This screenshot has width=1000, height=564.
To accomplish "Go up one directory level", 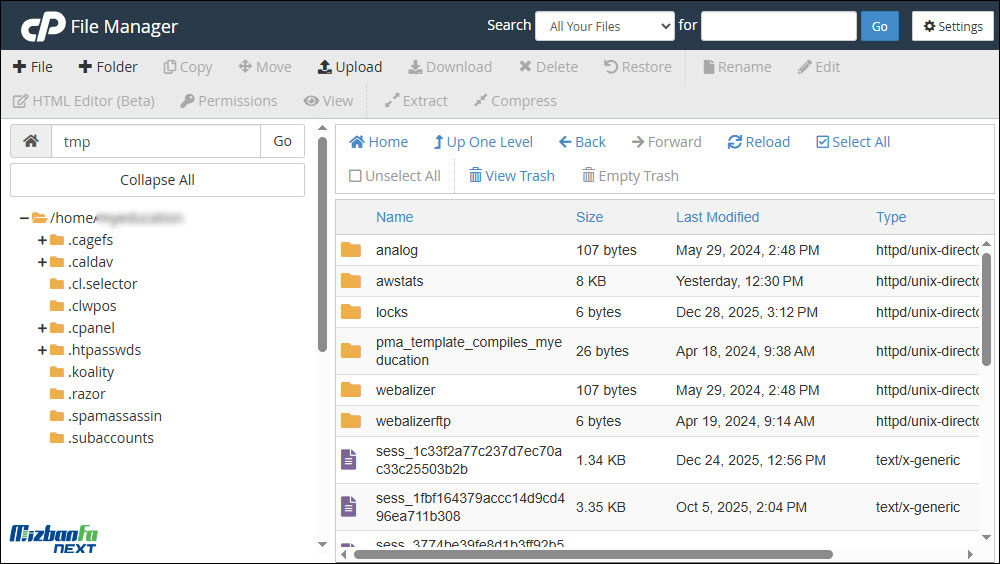I will [x=483, y=142].
